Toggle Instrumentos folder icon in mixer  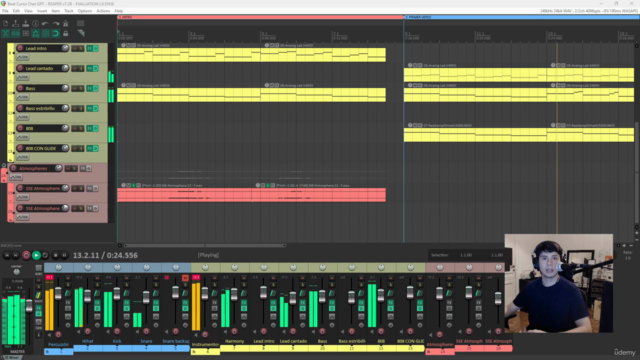pos(195,351)
